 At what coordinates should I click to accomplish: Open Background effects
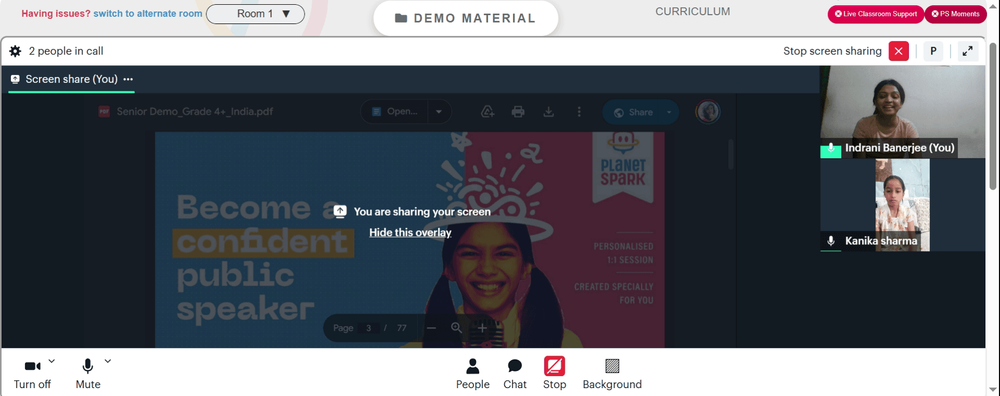pos(612,374)
